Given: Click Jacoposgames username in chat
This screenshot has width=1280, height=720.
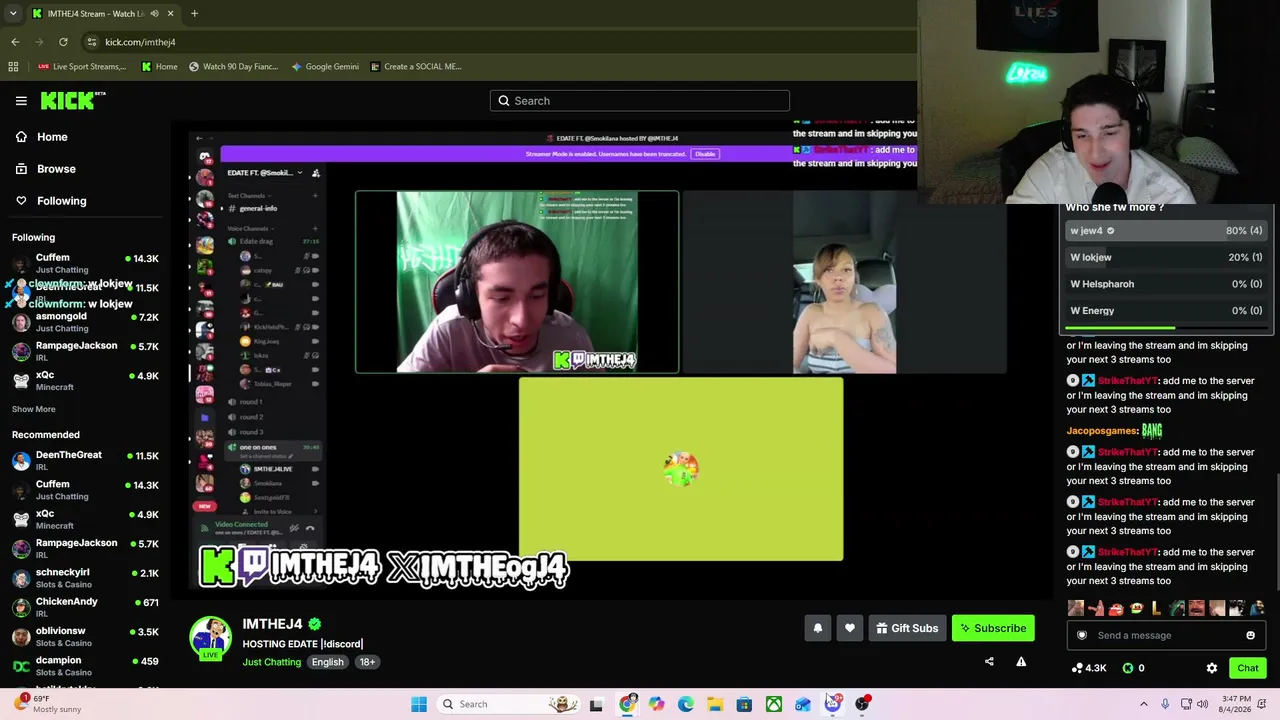Looking at the screenshot, I should tap(1101, 431).
